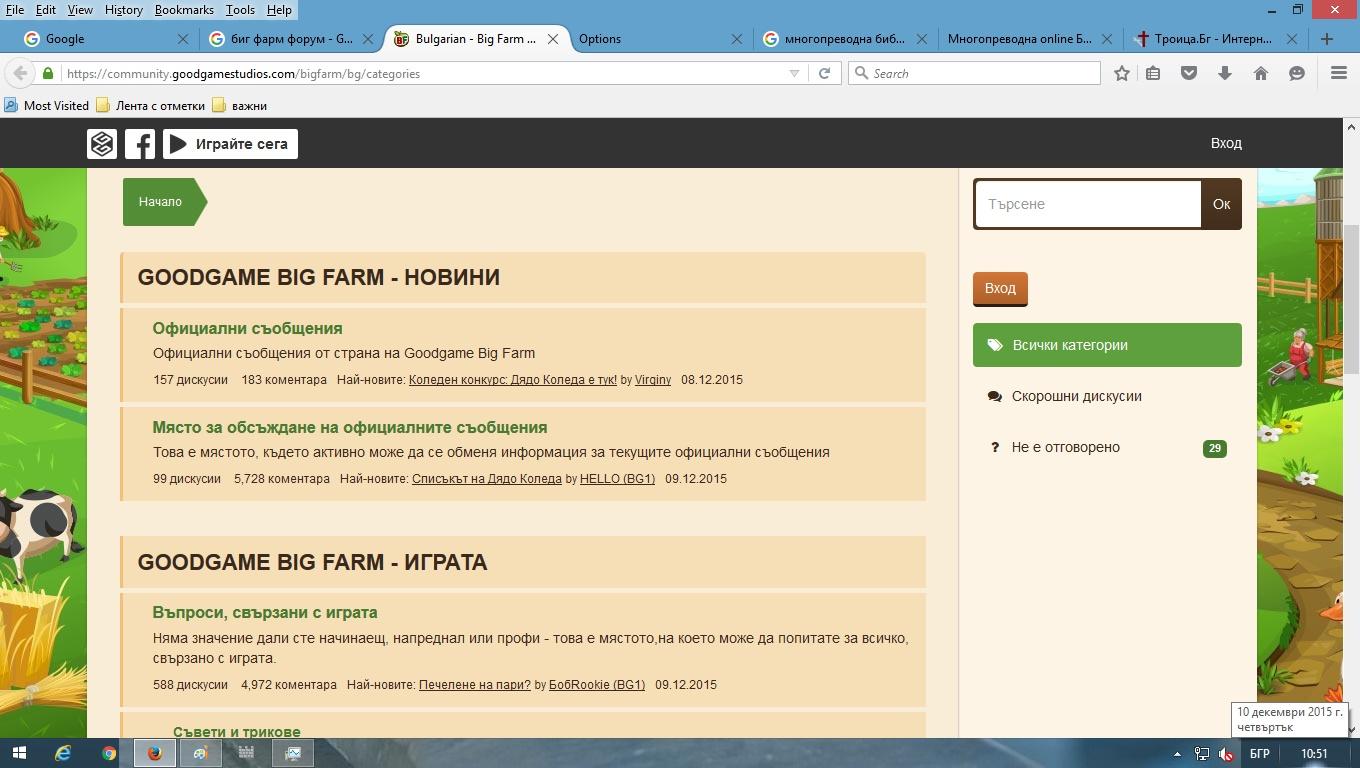Open the Downloads arrow icon

(1224, 73)
